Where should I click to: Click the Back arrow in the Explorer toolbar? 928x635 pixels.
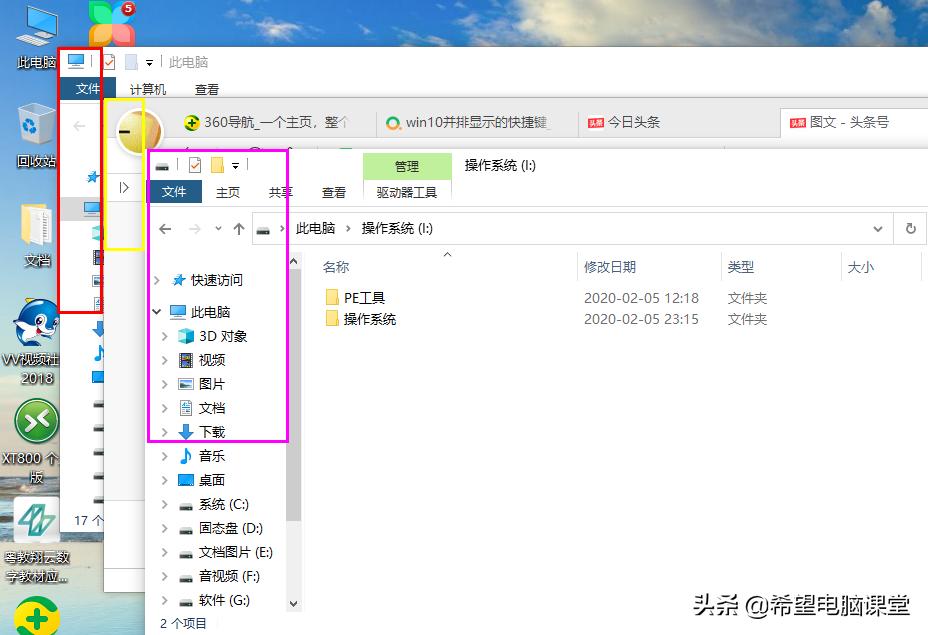(165, 228)
